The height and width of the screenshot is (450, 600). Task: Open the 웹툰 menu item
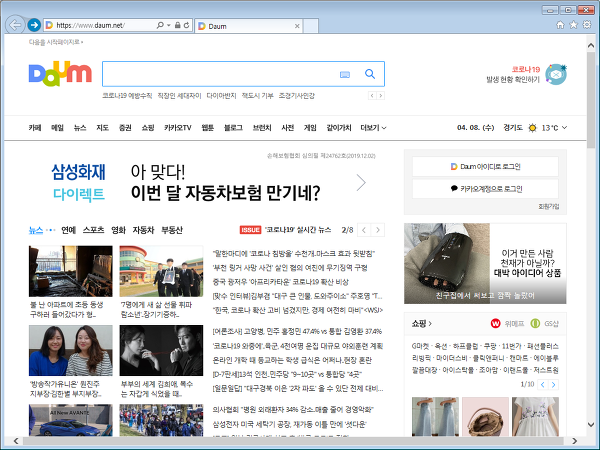tap(208, 128)
